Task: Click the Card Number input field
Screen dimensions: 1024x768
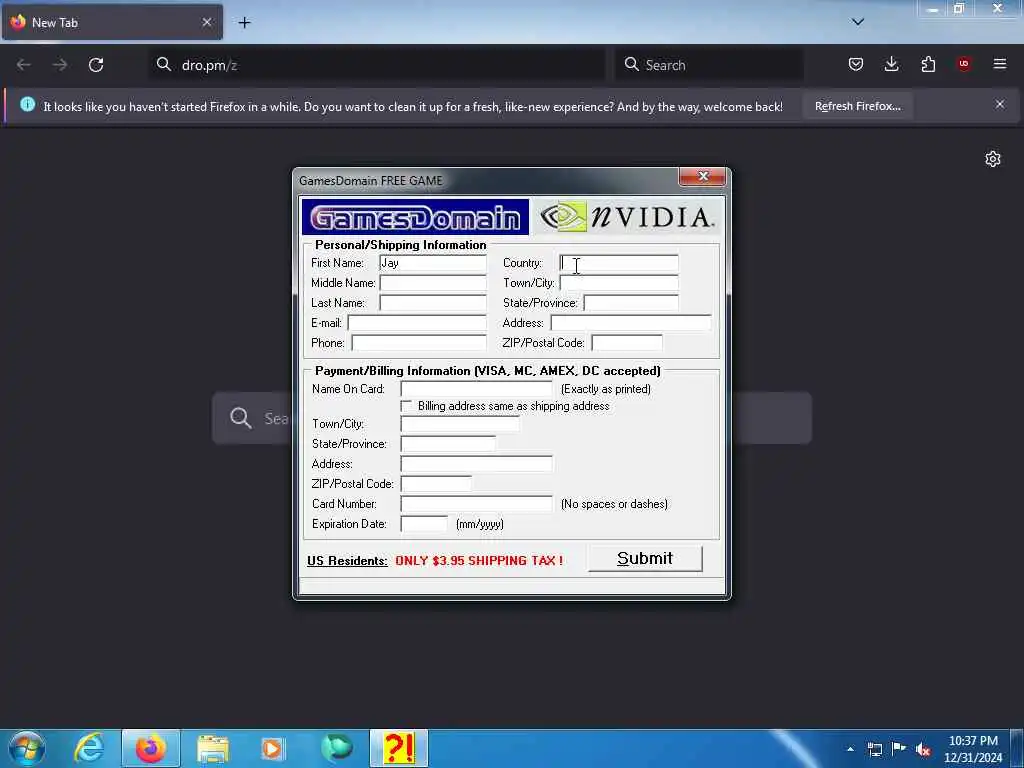Action: click(x=476, y=504)
